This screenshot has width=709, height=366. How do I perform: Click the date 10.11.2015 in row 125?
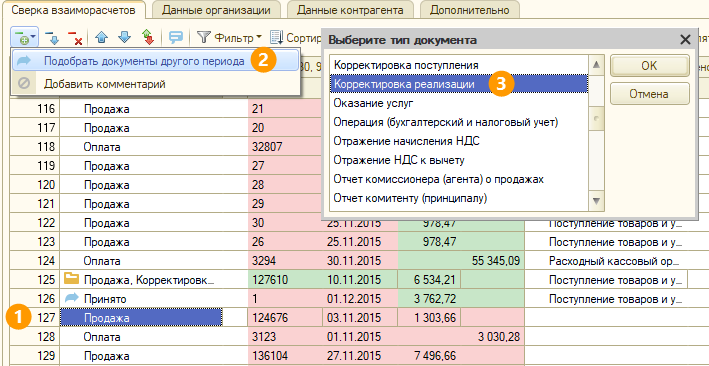[354, 280]
